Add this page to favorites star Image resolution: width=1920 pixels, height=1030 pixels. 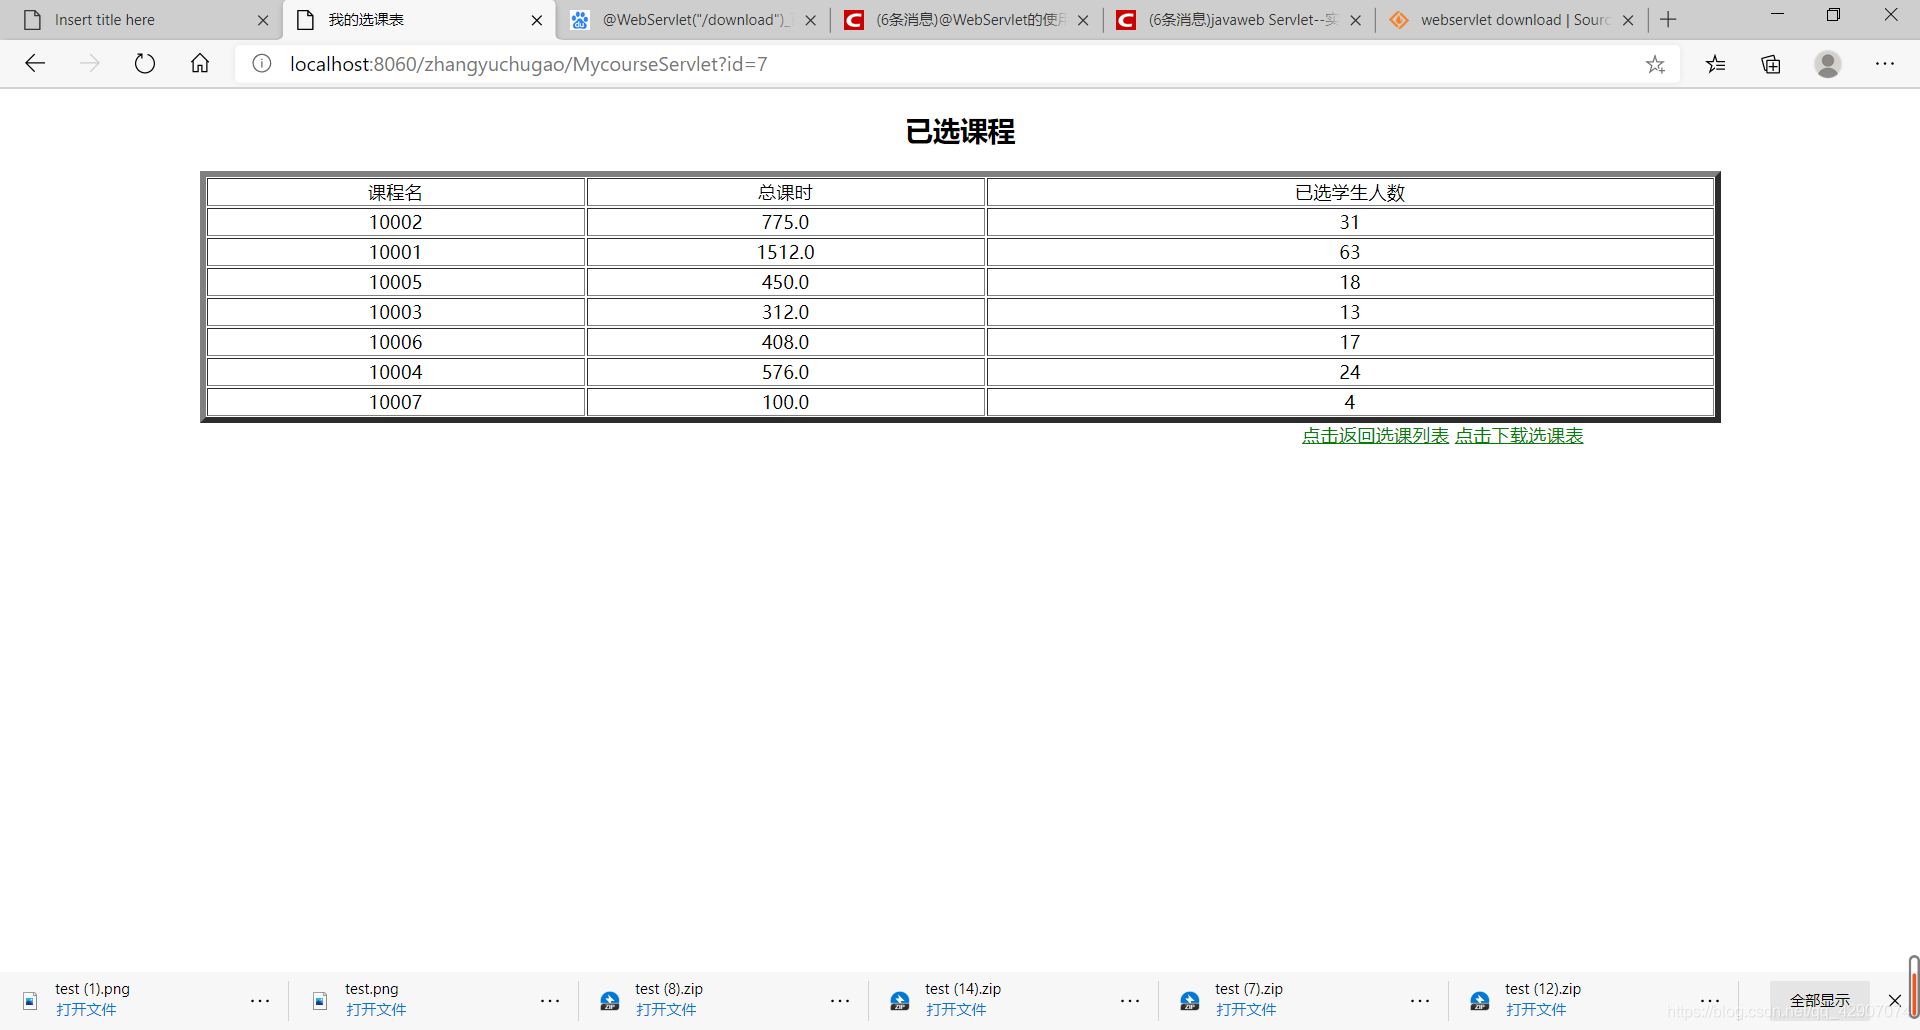[x=1655, y=64]
